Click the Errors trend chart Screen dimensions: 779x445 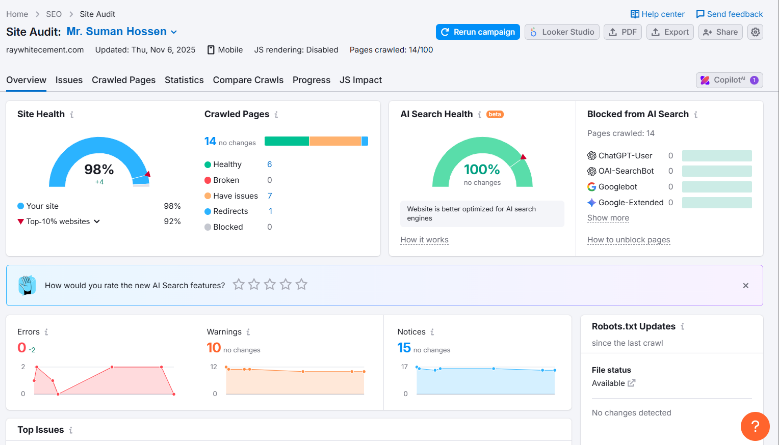point(100,380)
